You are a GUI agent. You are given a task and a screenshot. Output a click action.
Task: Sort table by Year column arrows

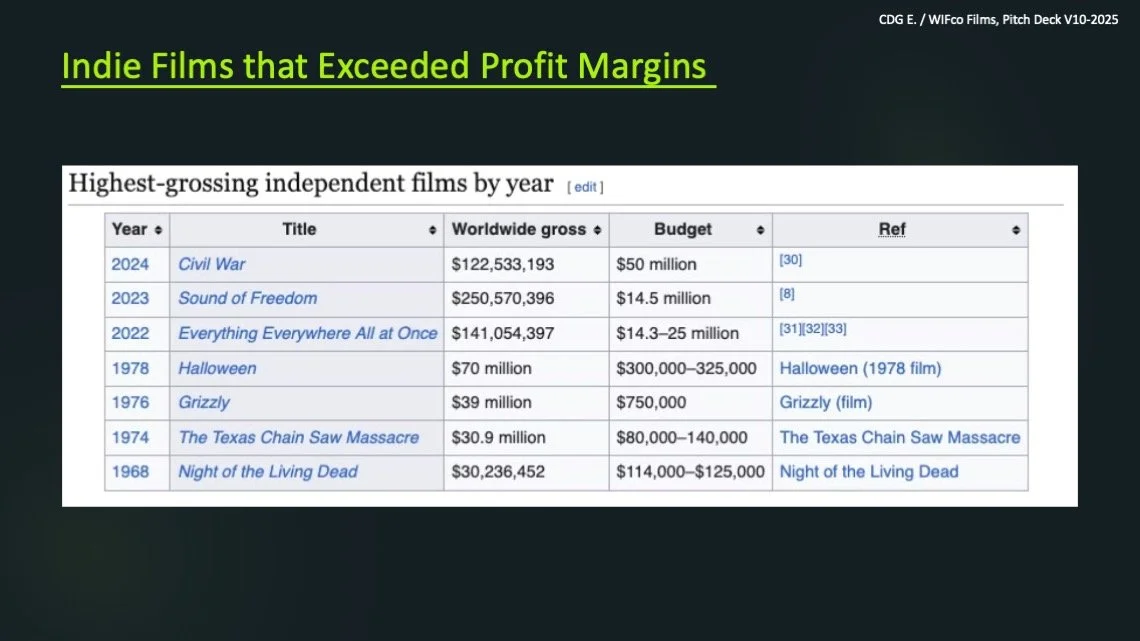(x=158, y=230)
